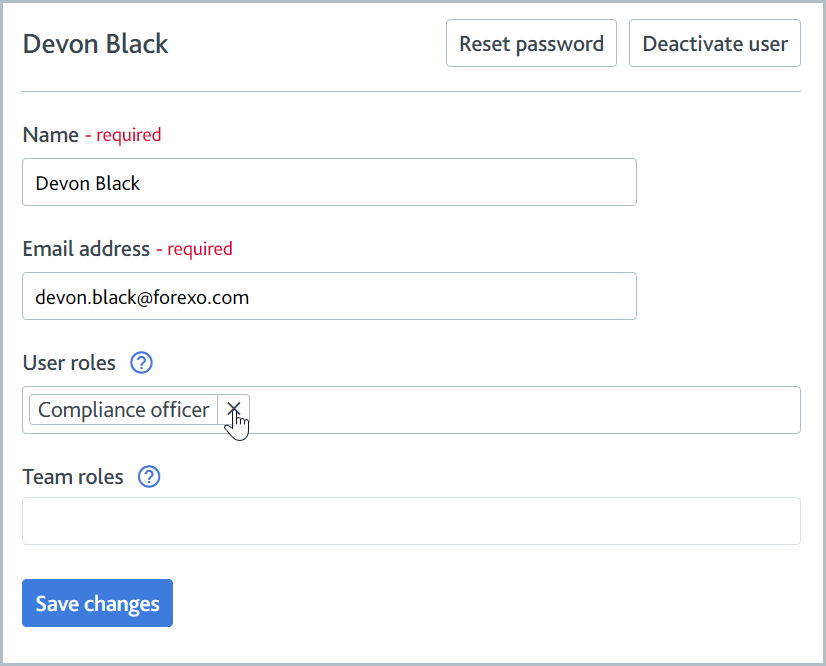Open the User roles selection field
The image size is (826, 666).
(500, 410)
